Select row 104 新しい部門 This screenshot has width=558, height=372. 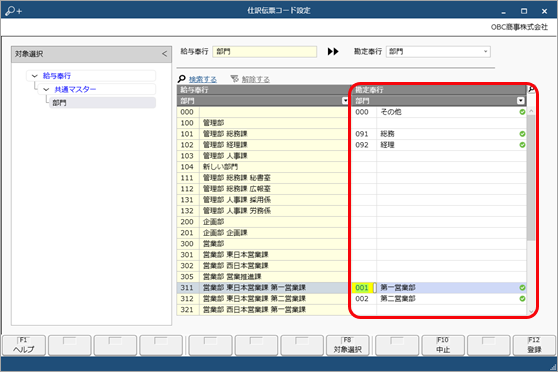264,167
